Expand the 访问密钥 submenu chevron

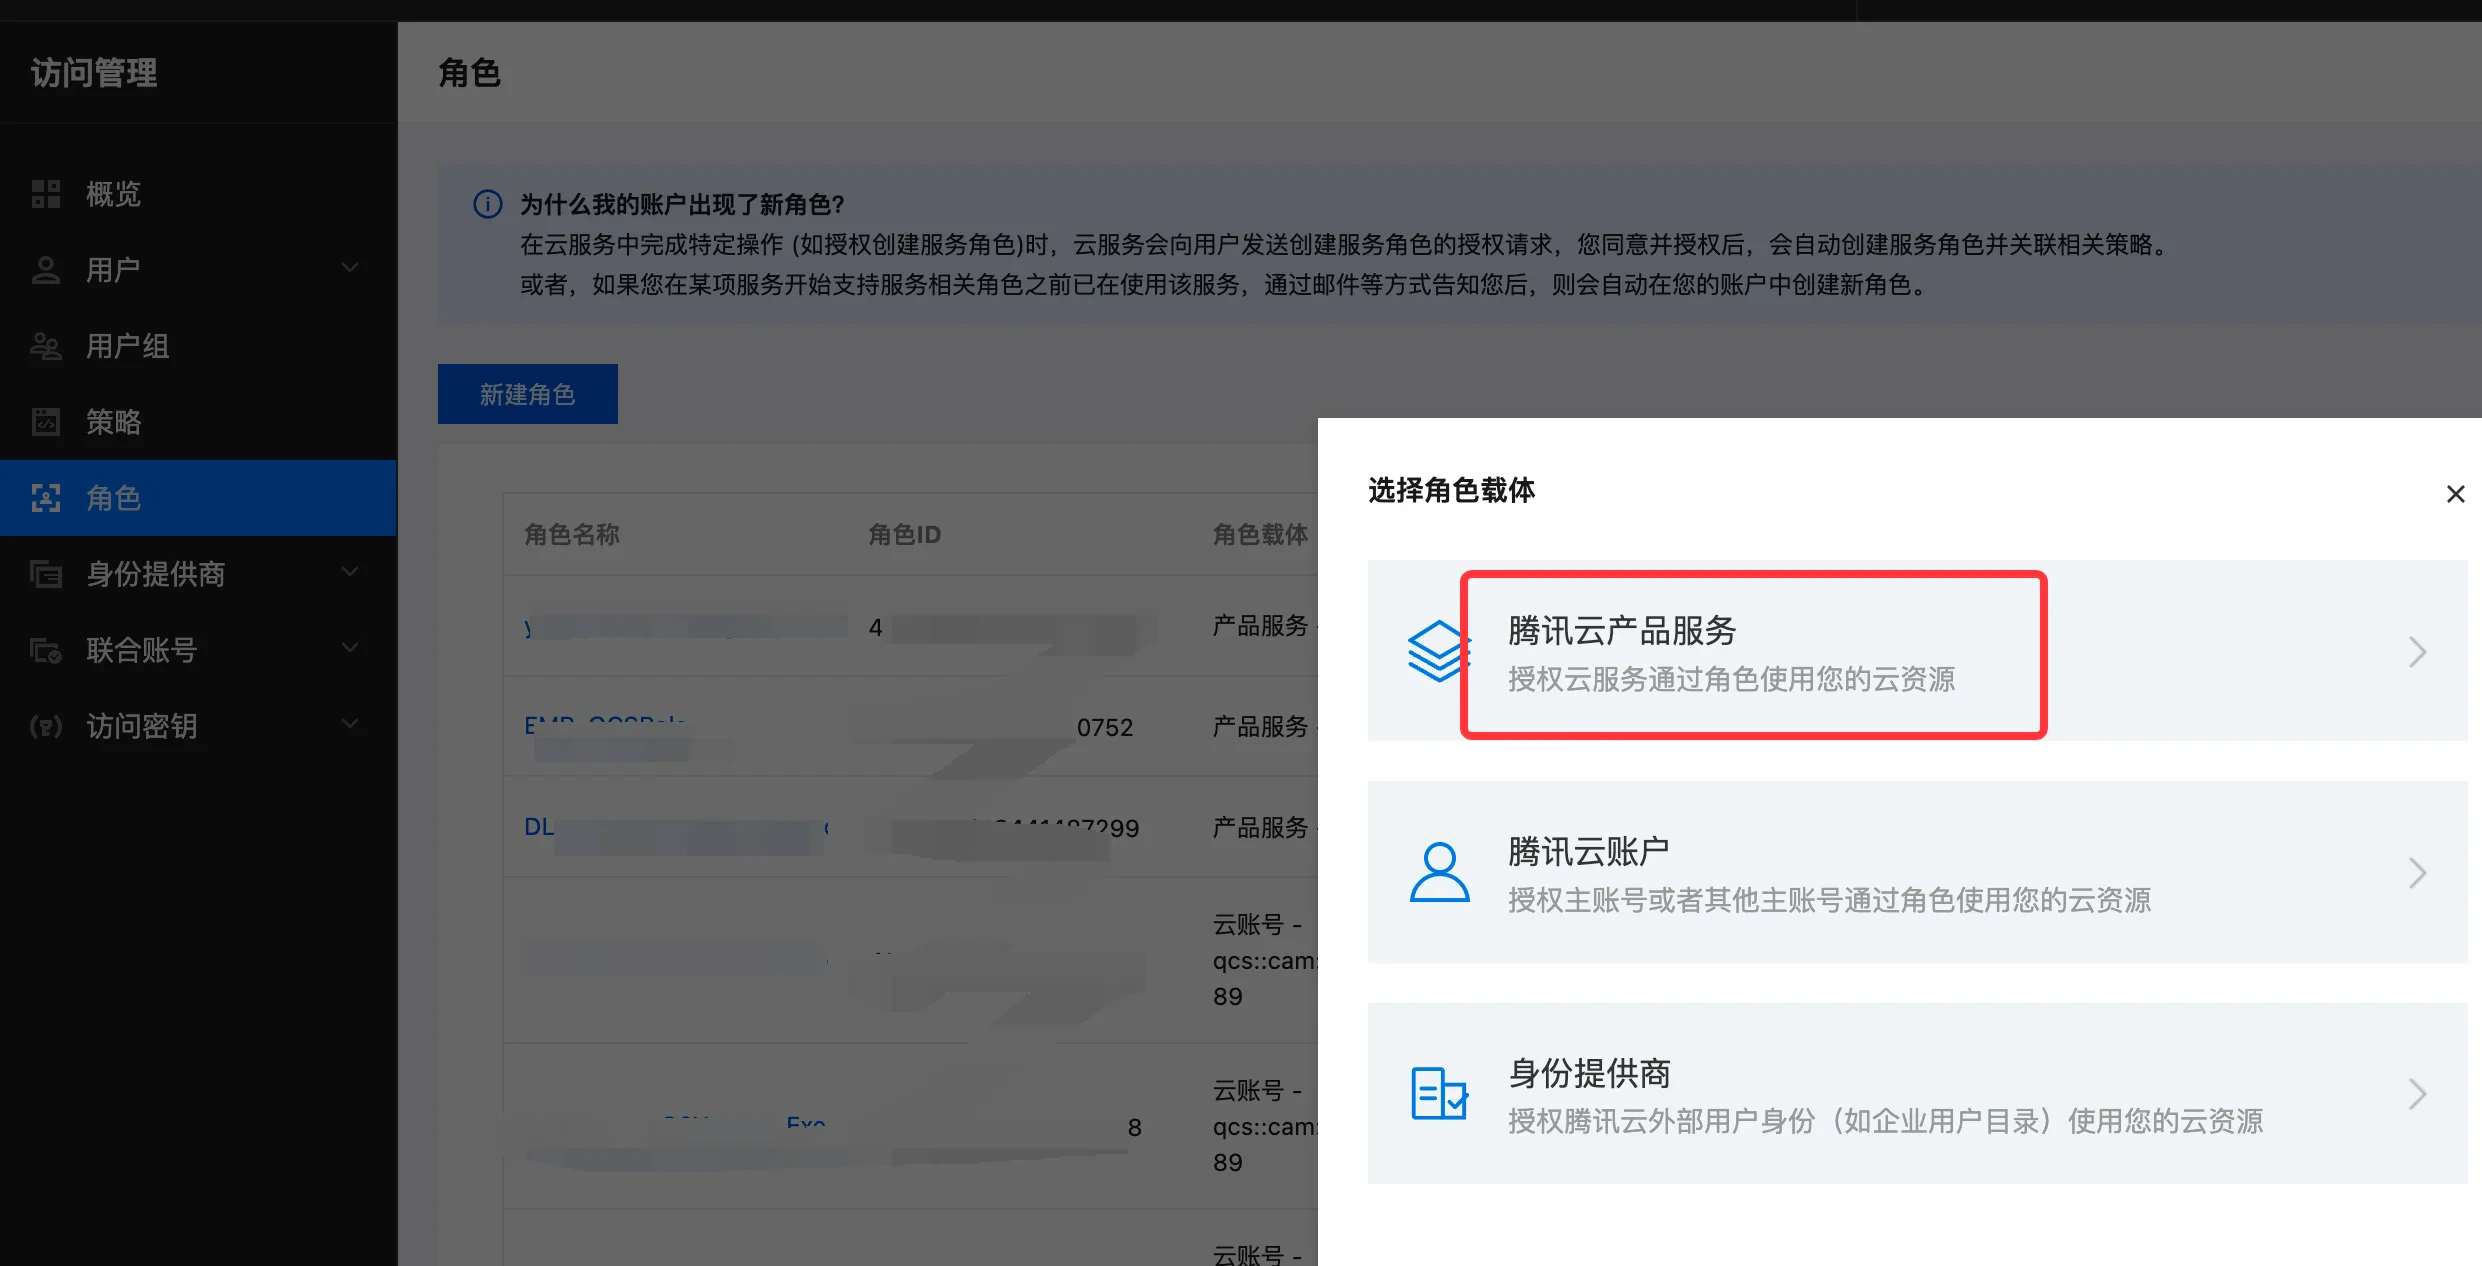click(x=350, y=724)
